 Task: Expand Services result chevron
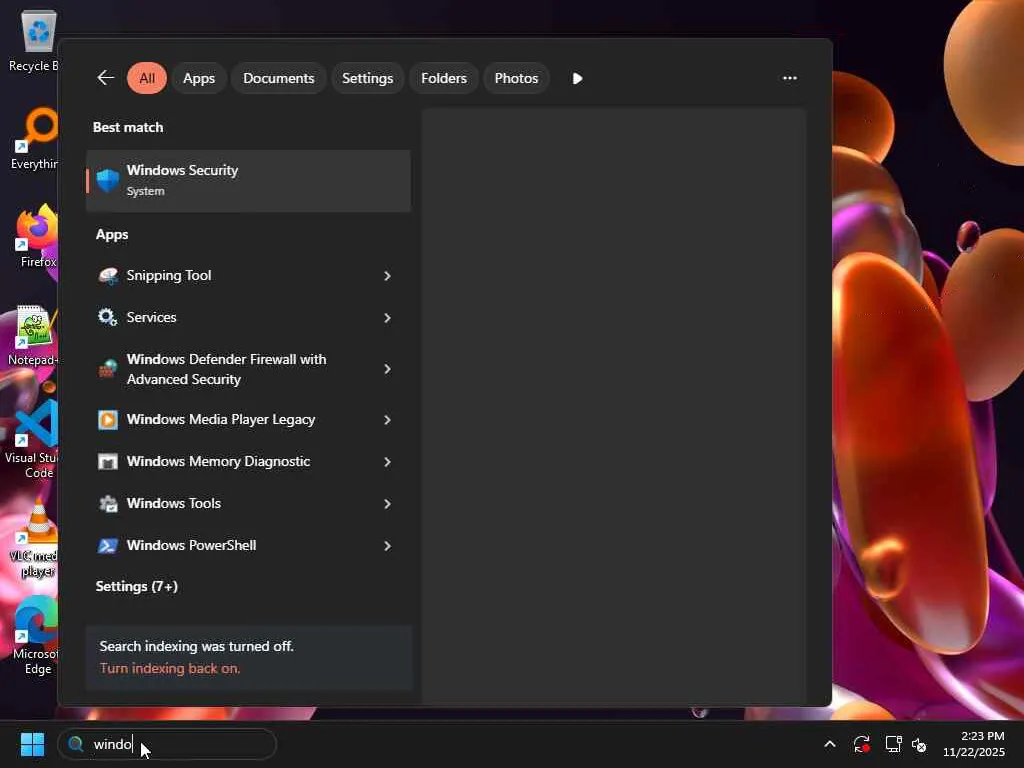387,318
